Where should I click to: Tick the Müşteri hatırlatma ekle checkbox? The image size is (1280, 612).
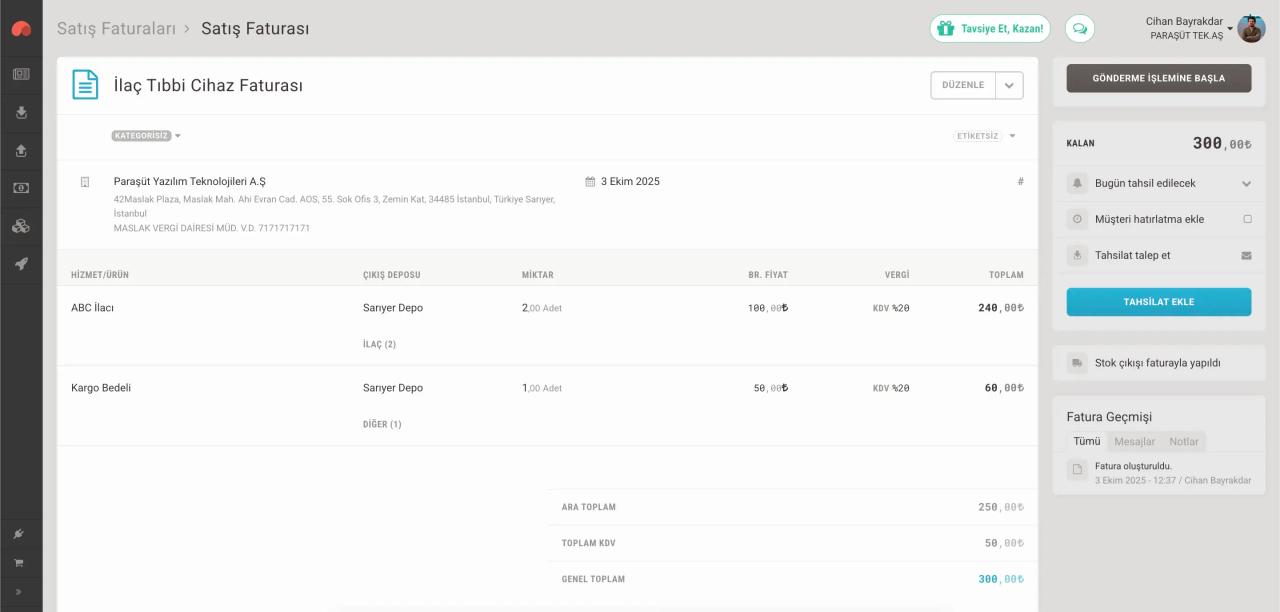(x=1247, y=219)
